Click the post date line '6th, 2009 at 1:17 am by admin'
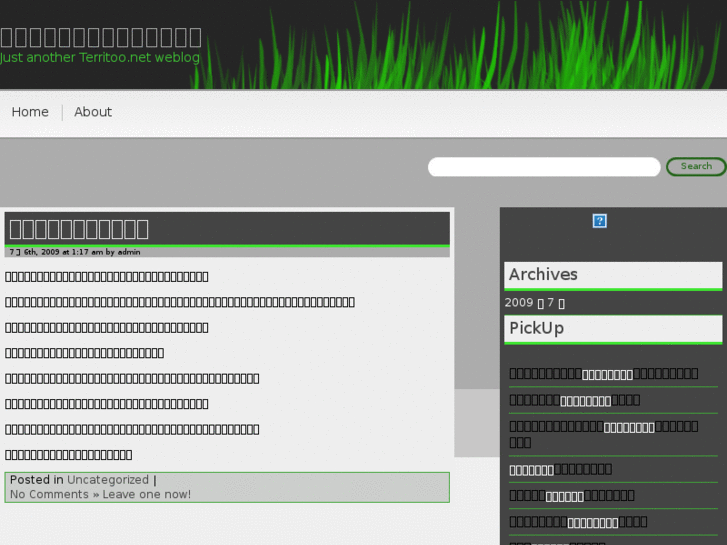Screen dimensions: 727x545 click(x=75, y=252)
